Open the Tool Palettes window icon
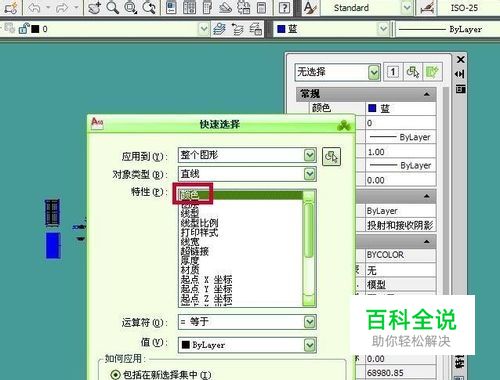 (x=207, y=7)
